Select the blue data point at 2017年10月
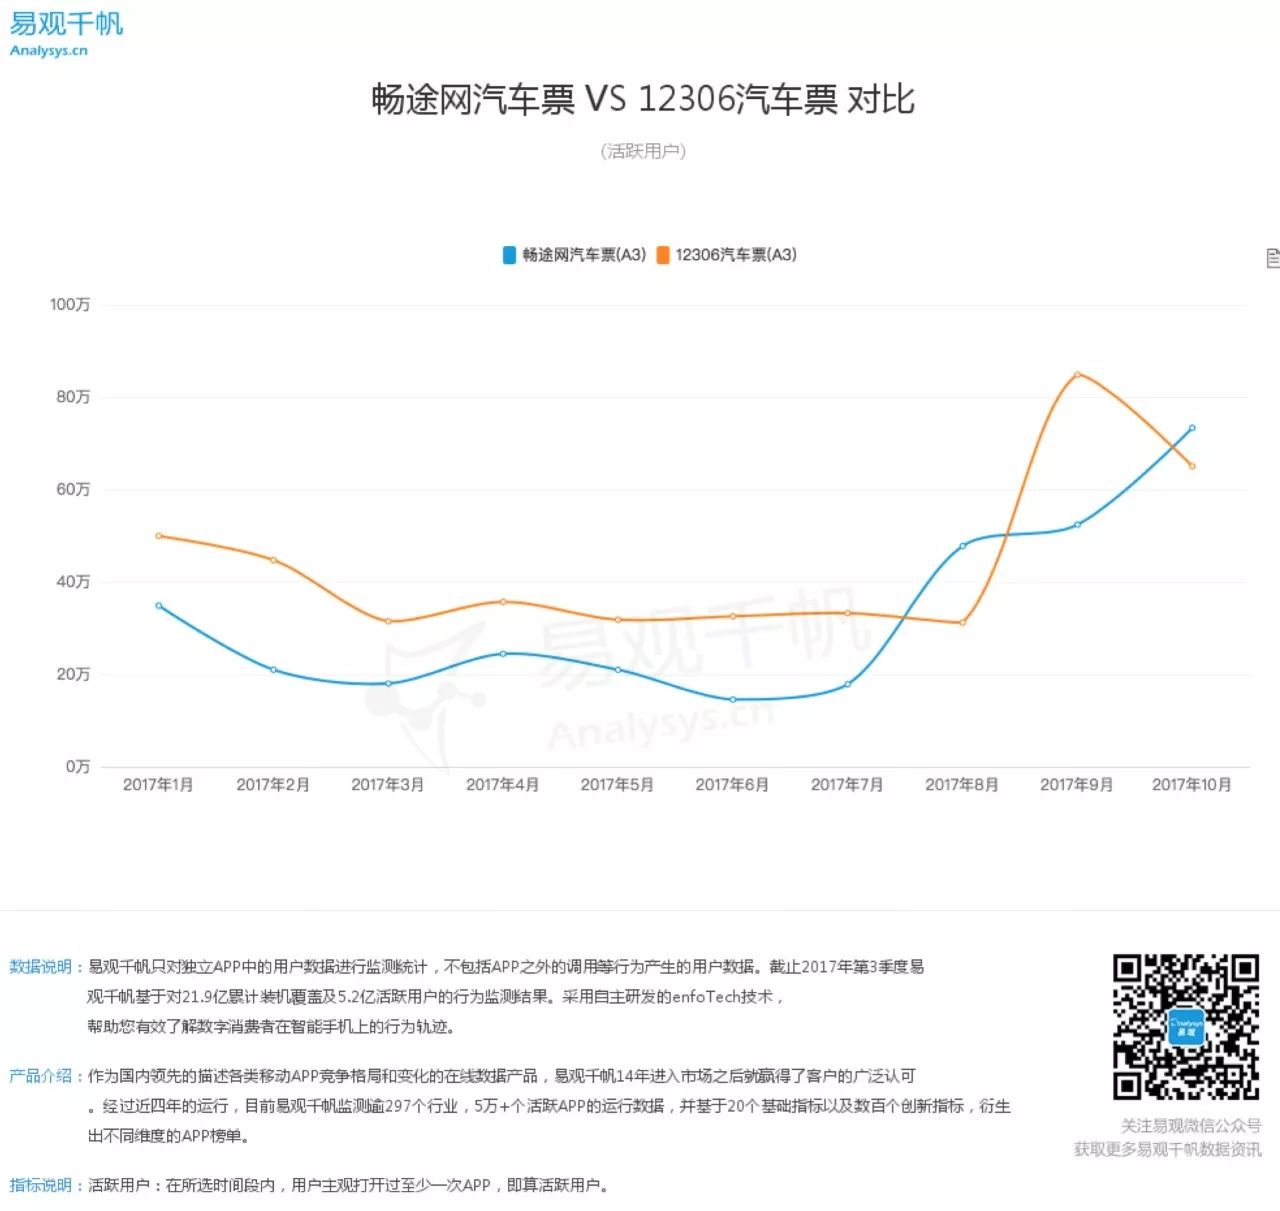The height and width of the screenshot is (1211, 1280). [1192, 428]
